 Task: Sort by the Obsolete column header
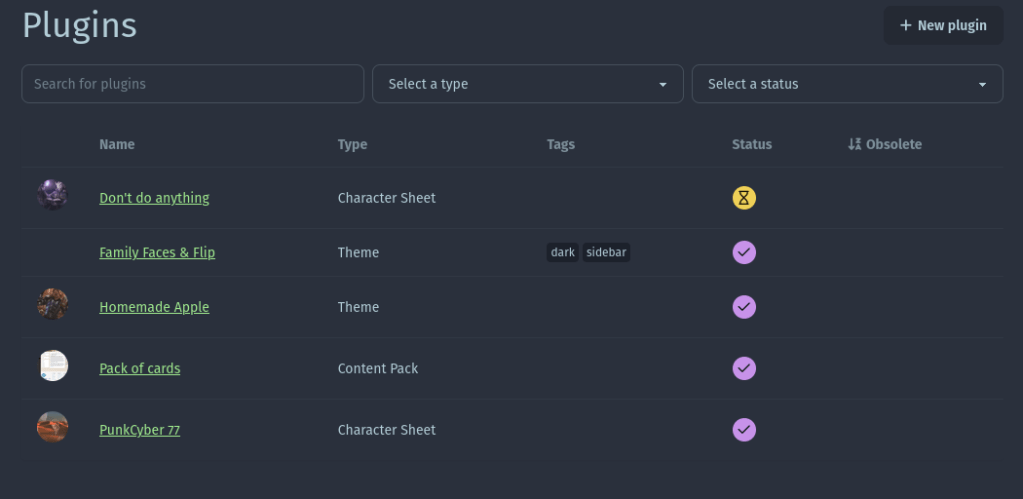coord(885,144)
